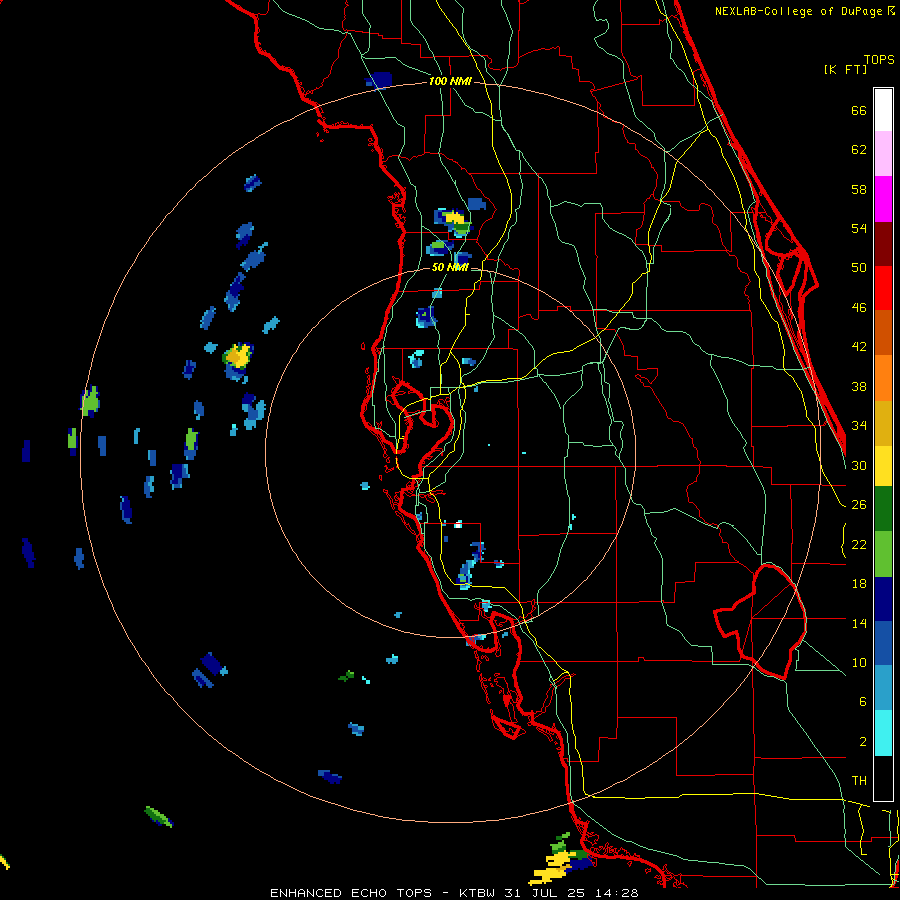Click the 31 JUL 25 date text
The image size is (900, 900).
pos(546,893)
